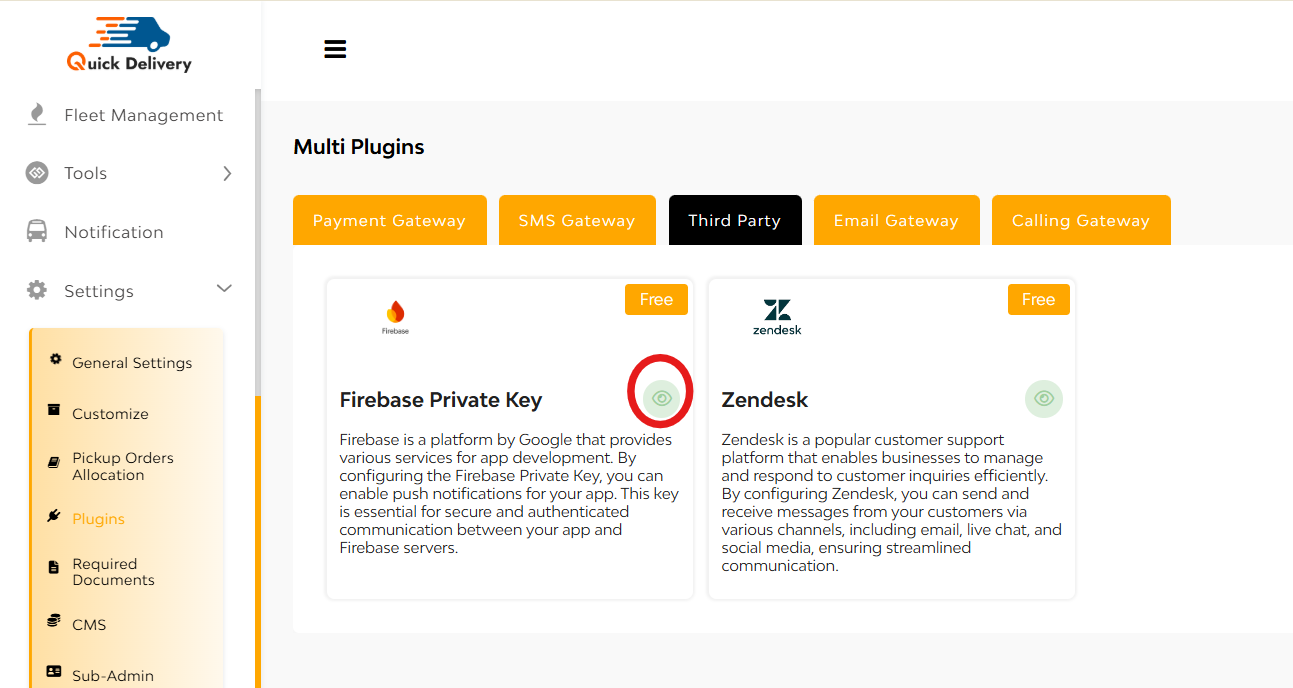Click the Firebase logo icon
1293x688 pixels.
click(x=395, y=317)
